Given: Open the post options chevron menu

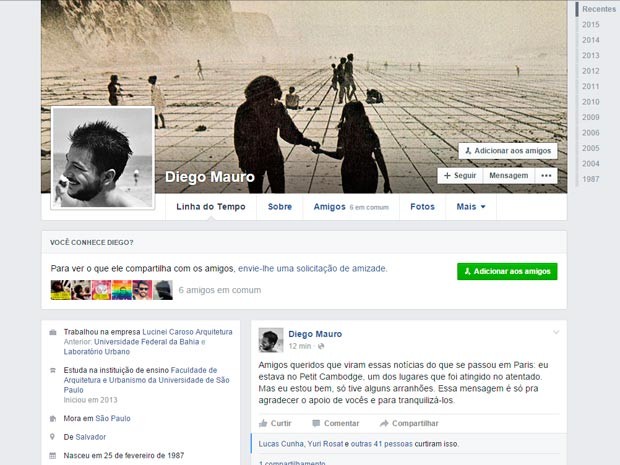Looking at the screenshot, I should click(x=556, y=331).
